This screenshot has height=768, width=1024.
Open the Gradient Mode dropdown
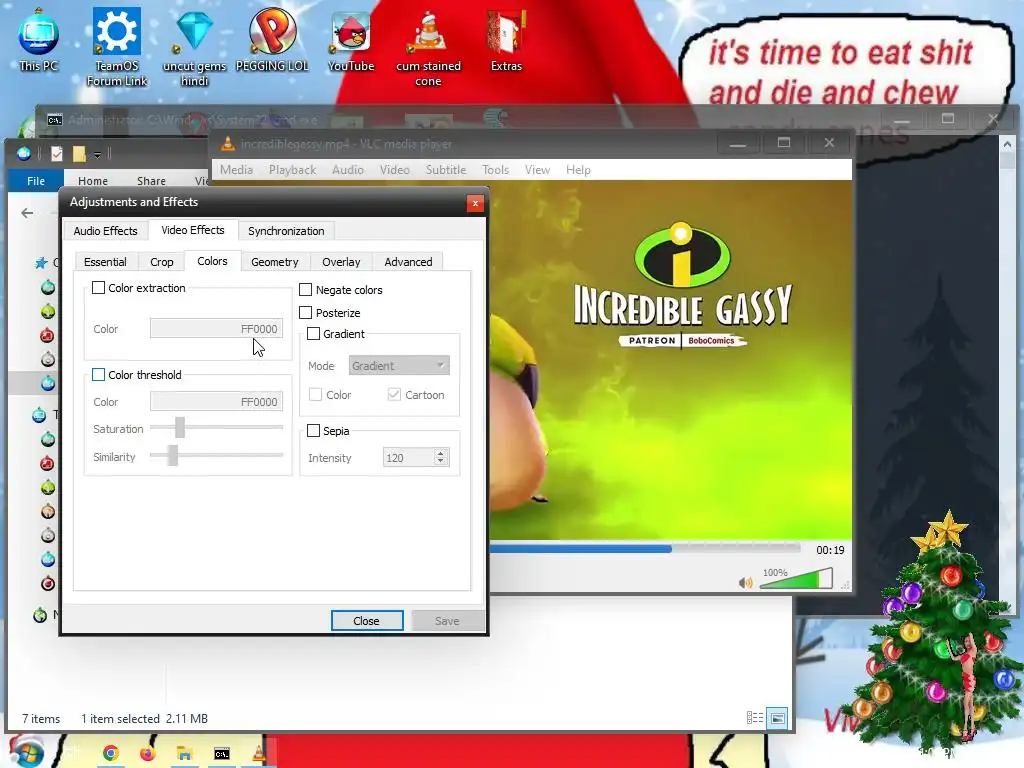(399, 366)
